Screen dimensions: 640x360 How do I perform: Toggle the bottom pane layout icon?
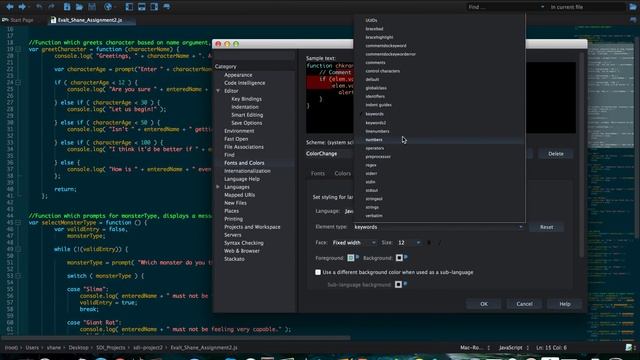142,7
